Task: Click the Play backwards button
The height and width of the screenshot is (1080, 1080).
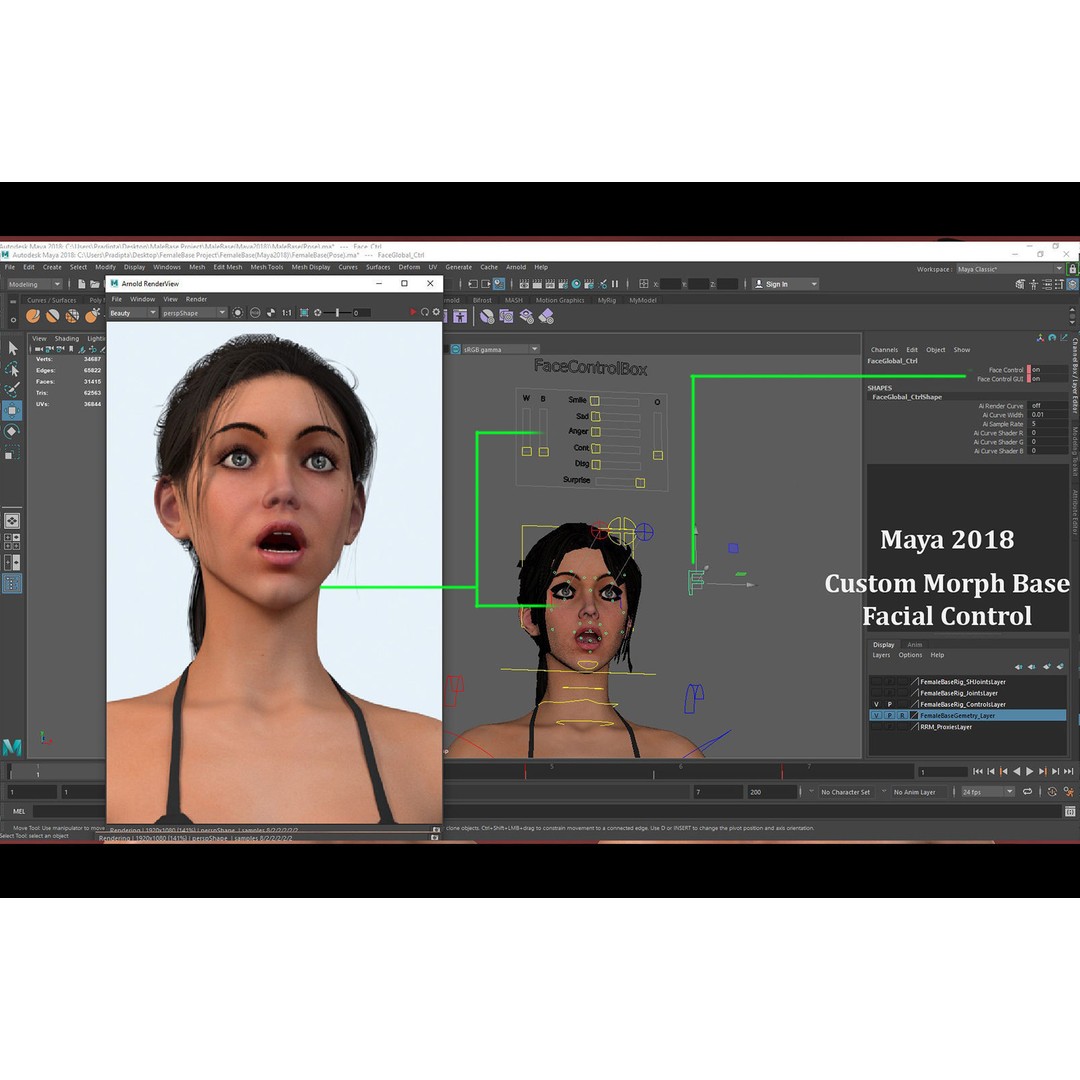Action: (x=1017, y=771)
